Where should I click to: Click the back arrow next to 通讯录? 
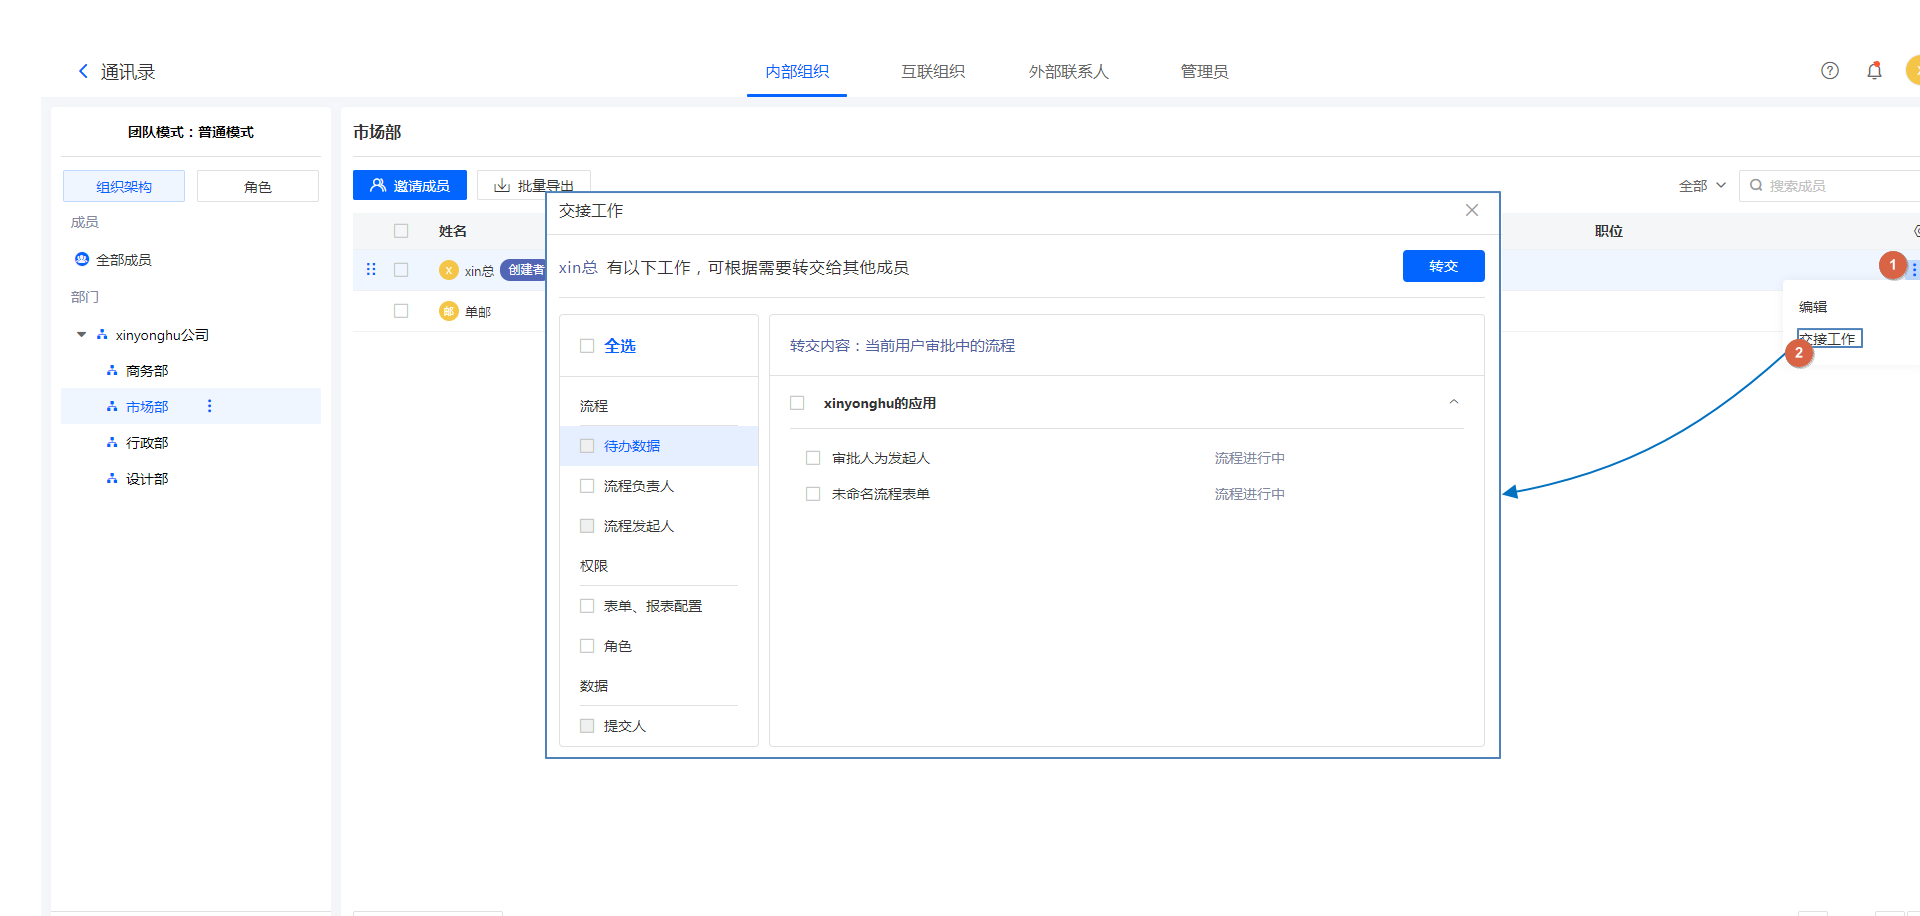point(83,71)
